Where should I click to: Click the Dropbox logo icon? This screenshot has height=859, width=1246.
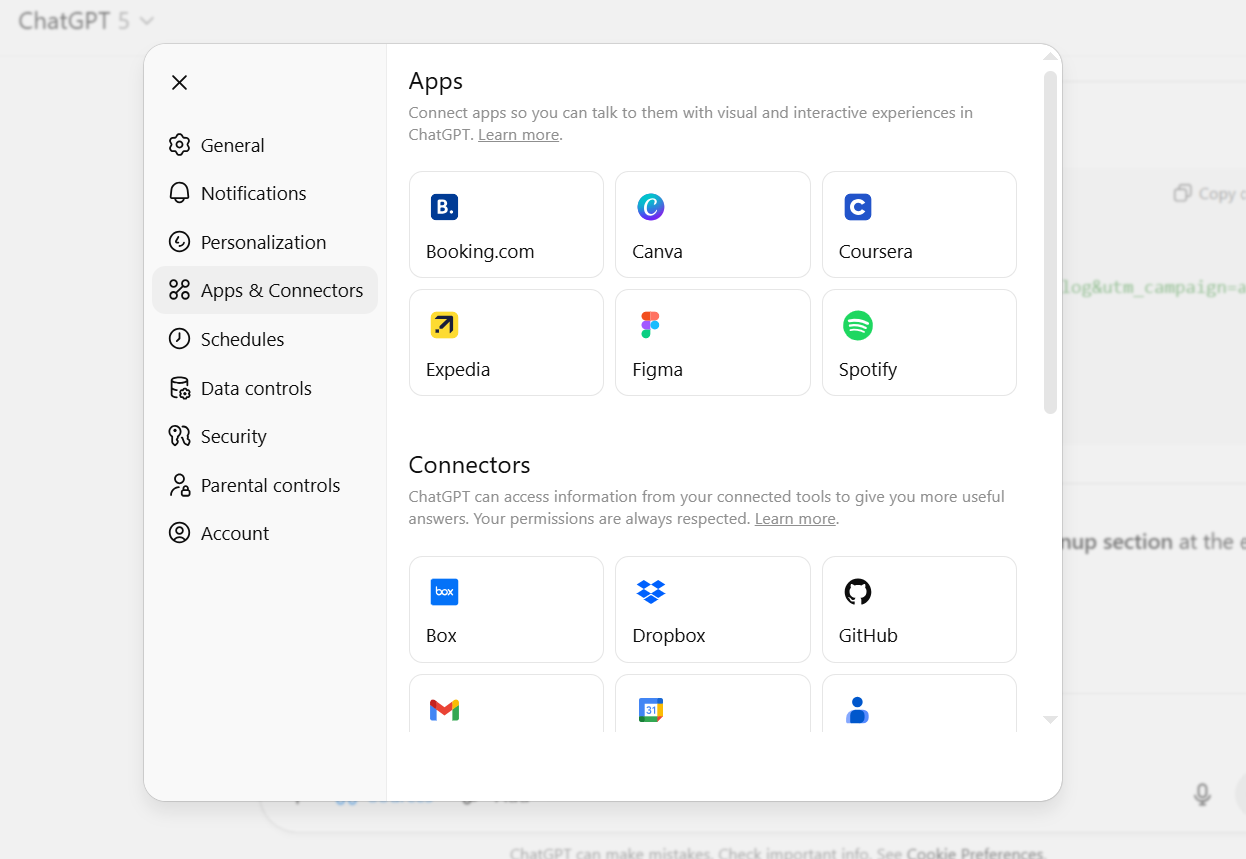(651, 592)
